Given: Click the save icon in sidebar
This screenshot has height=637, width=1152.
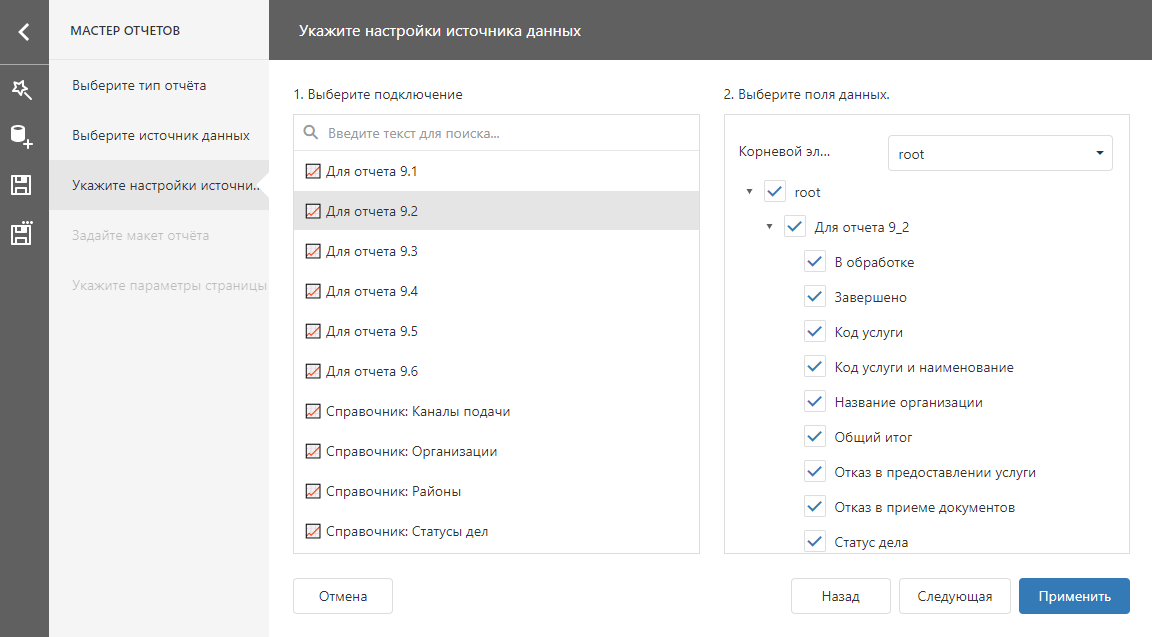Looking at the screenshot, I should 22,185.
